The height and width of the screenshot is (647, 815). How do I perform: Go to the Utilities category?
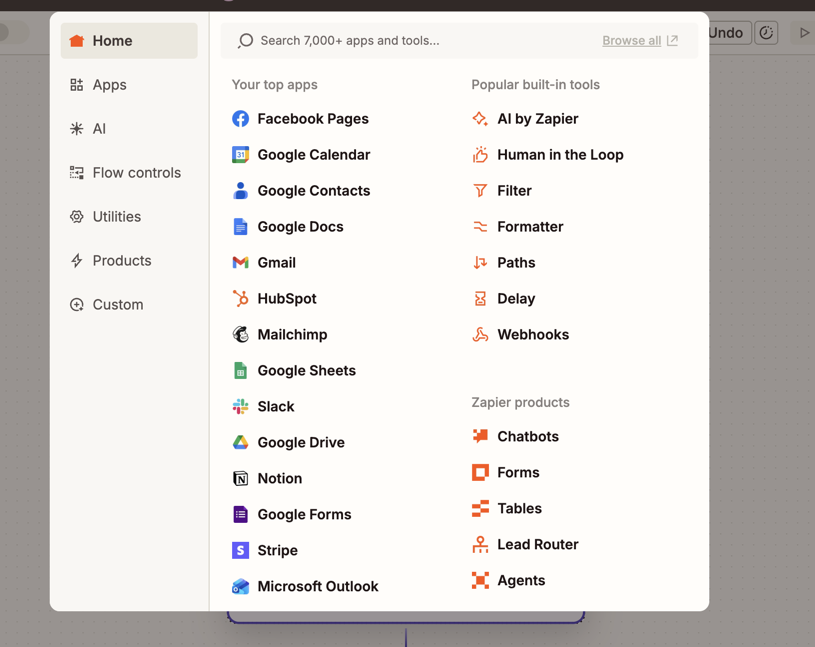tap(129, 216)
